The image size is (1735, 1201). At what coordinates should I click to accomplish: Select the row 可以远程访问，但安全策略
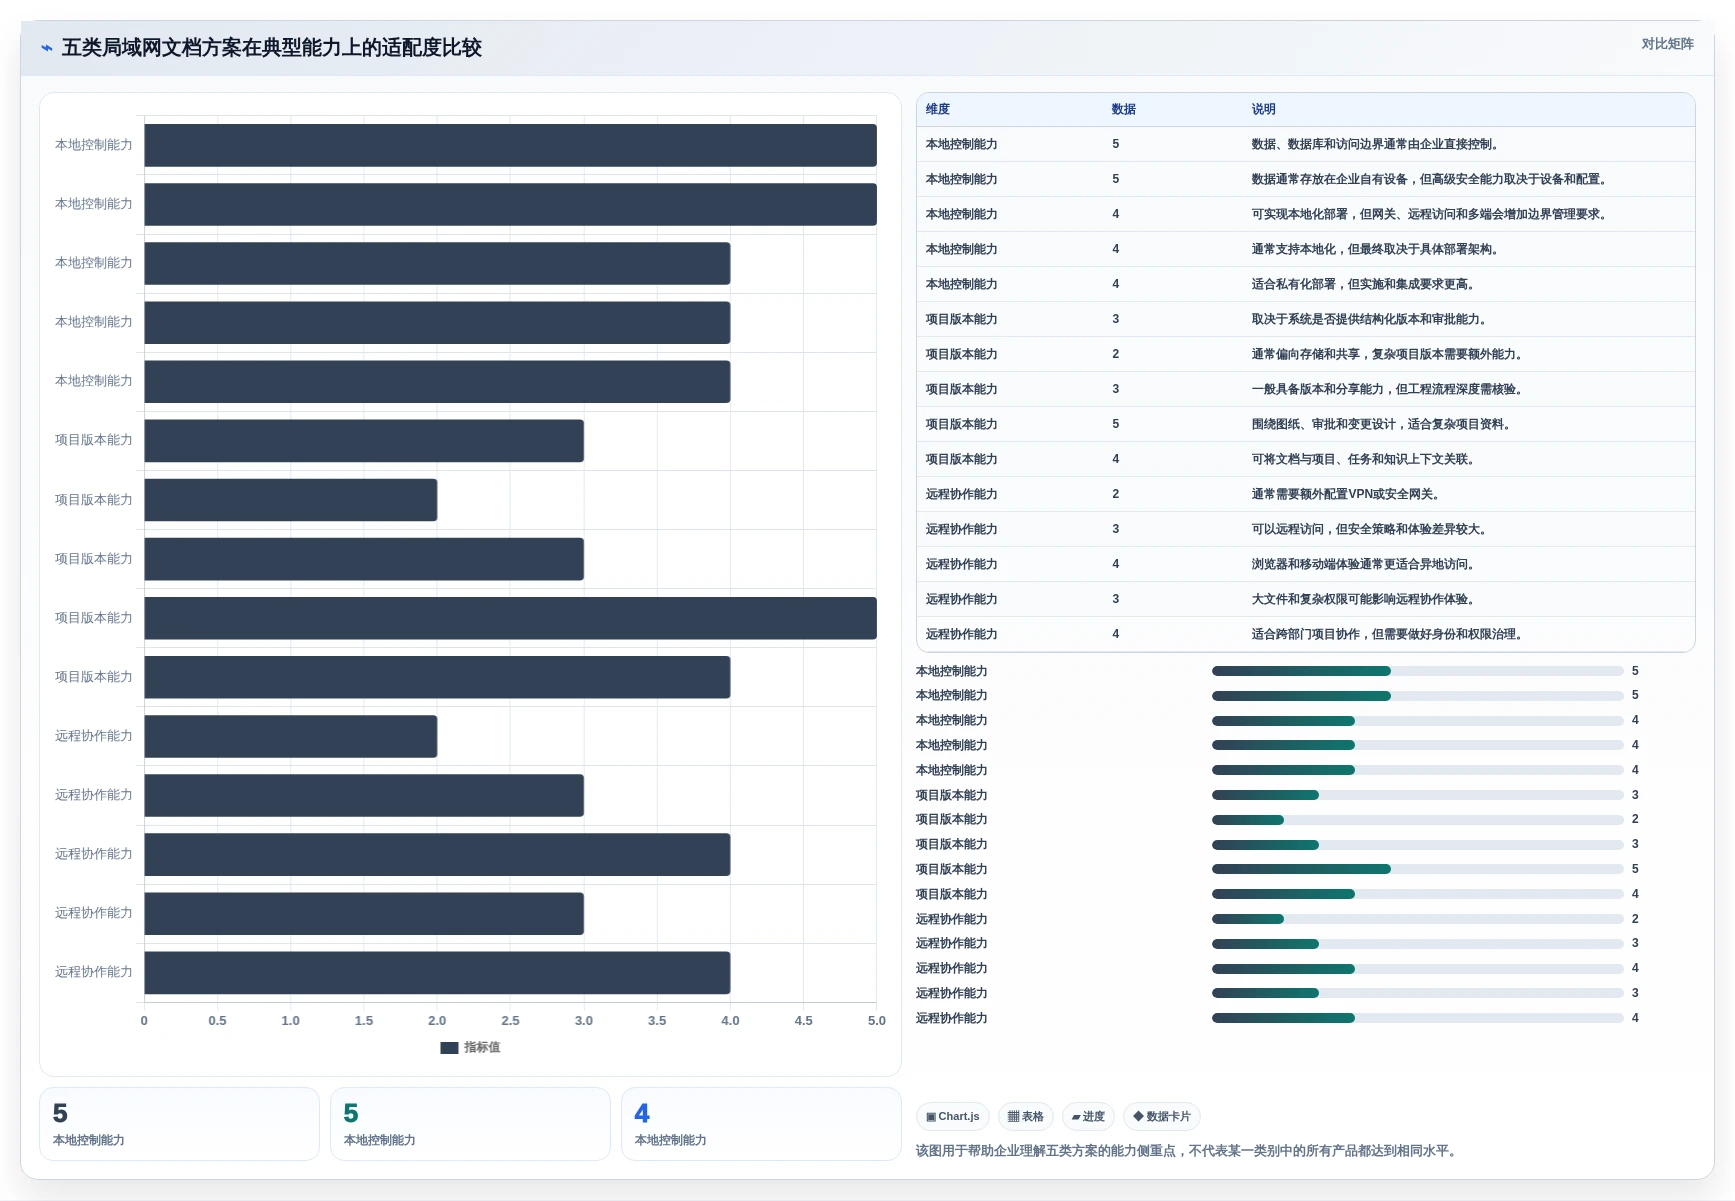[x=1305, y=529]
